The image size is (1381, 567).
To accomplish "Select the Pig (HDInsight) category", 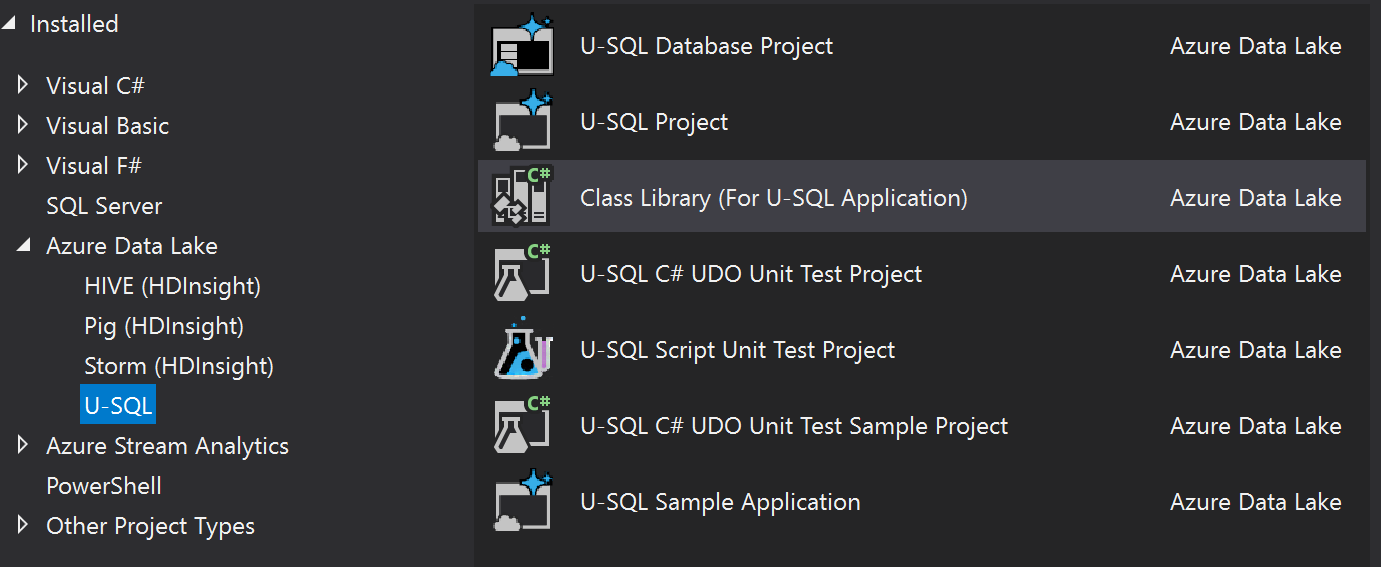I will click(164, 326).
